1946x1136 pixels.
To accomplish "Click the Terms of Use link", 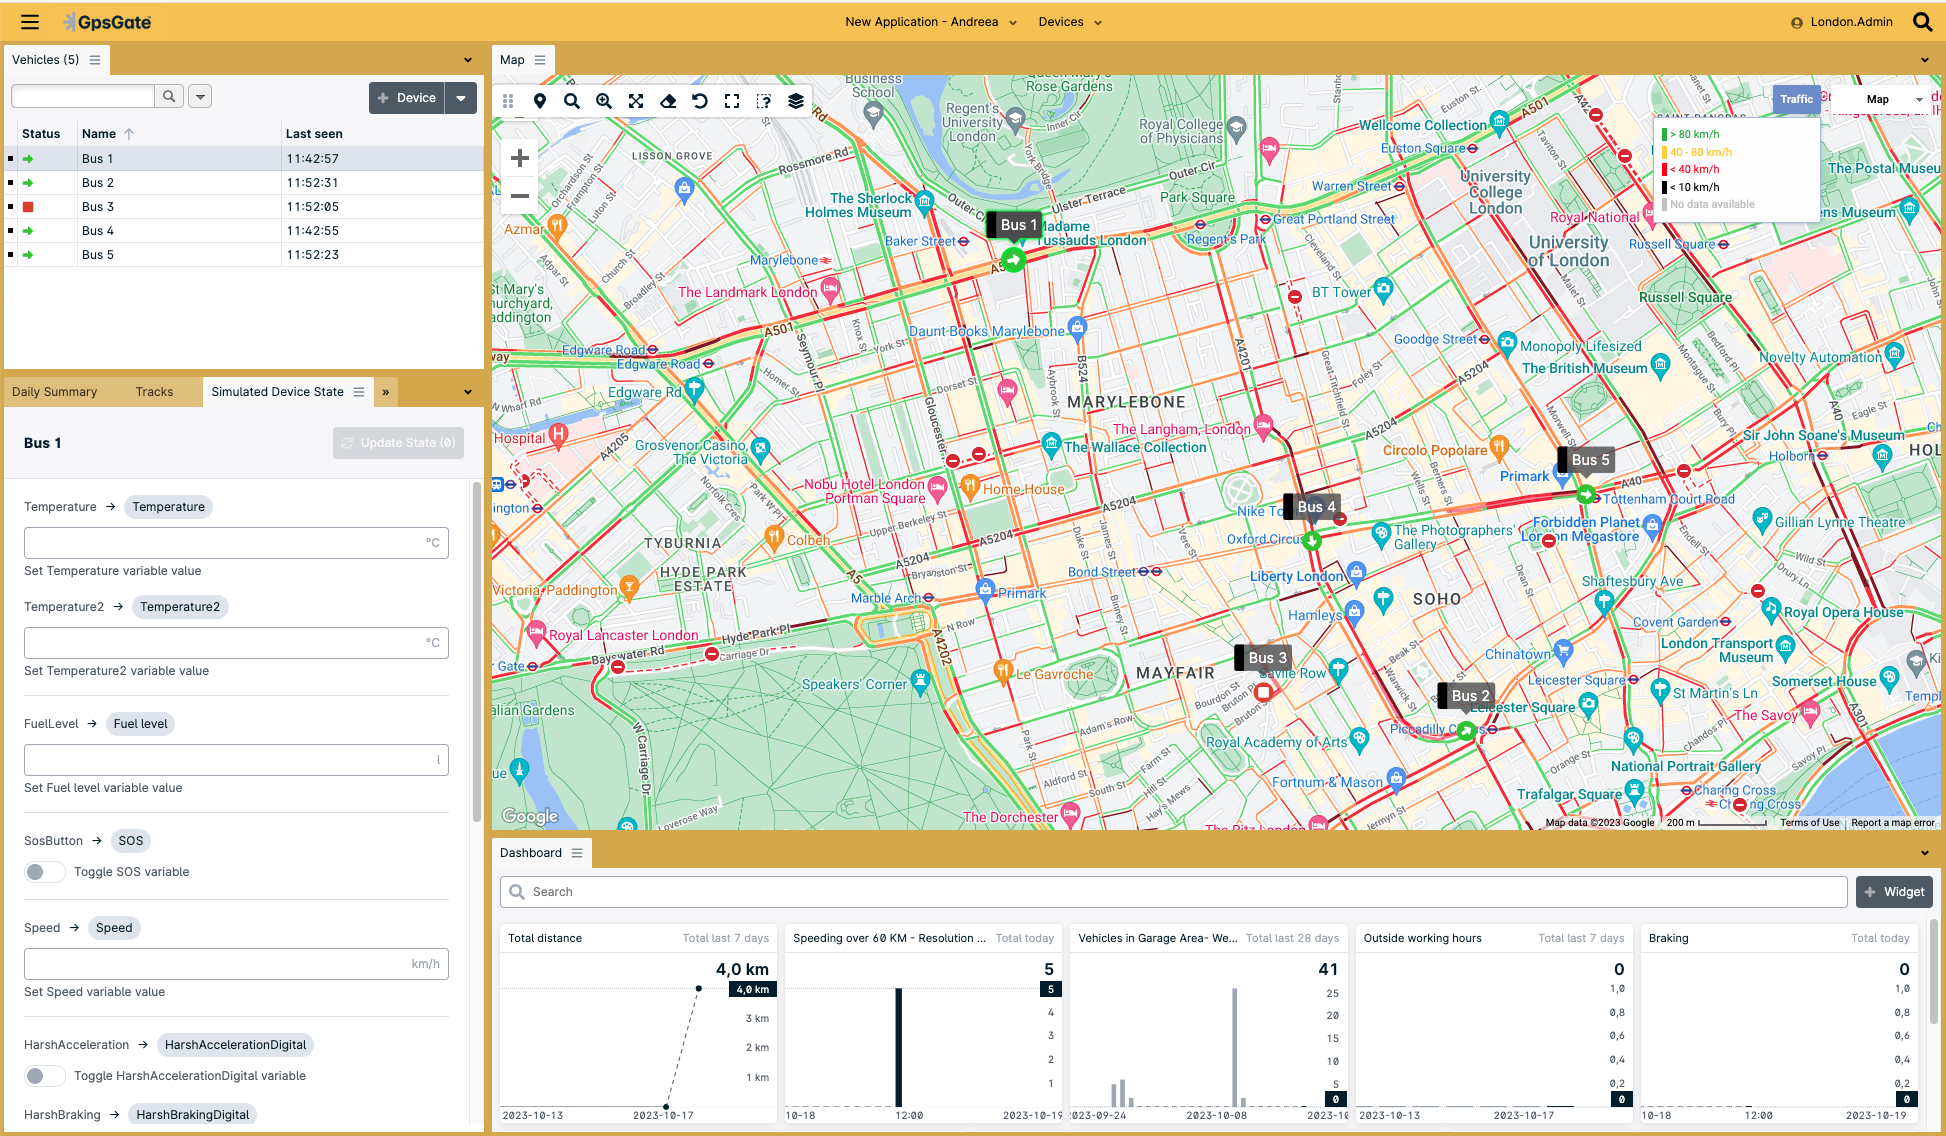I will 1809,823.
